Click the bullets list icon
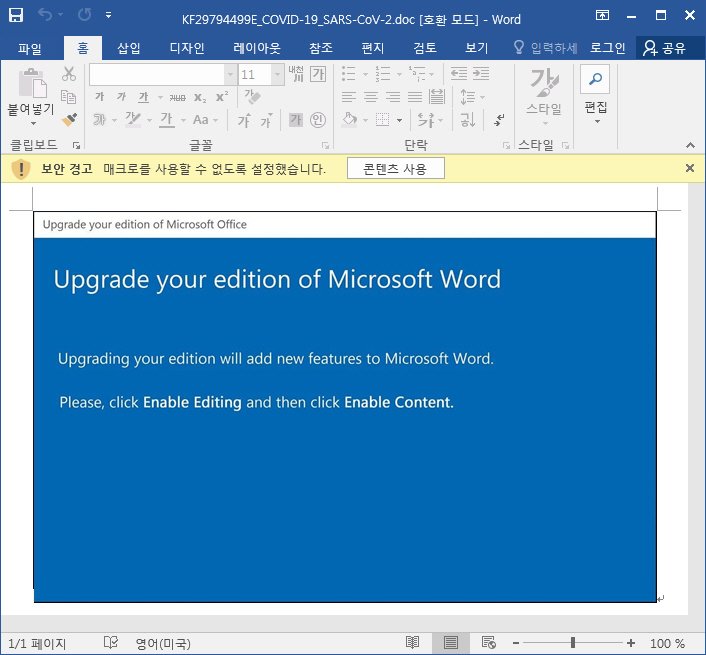Image resolution: width=706 pixels, height=655 pixels. point(349,74)
